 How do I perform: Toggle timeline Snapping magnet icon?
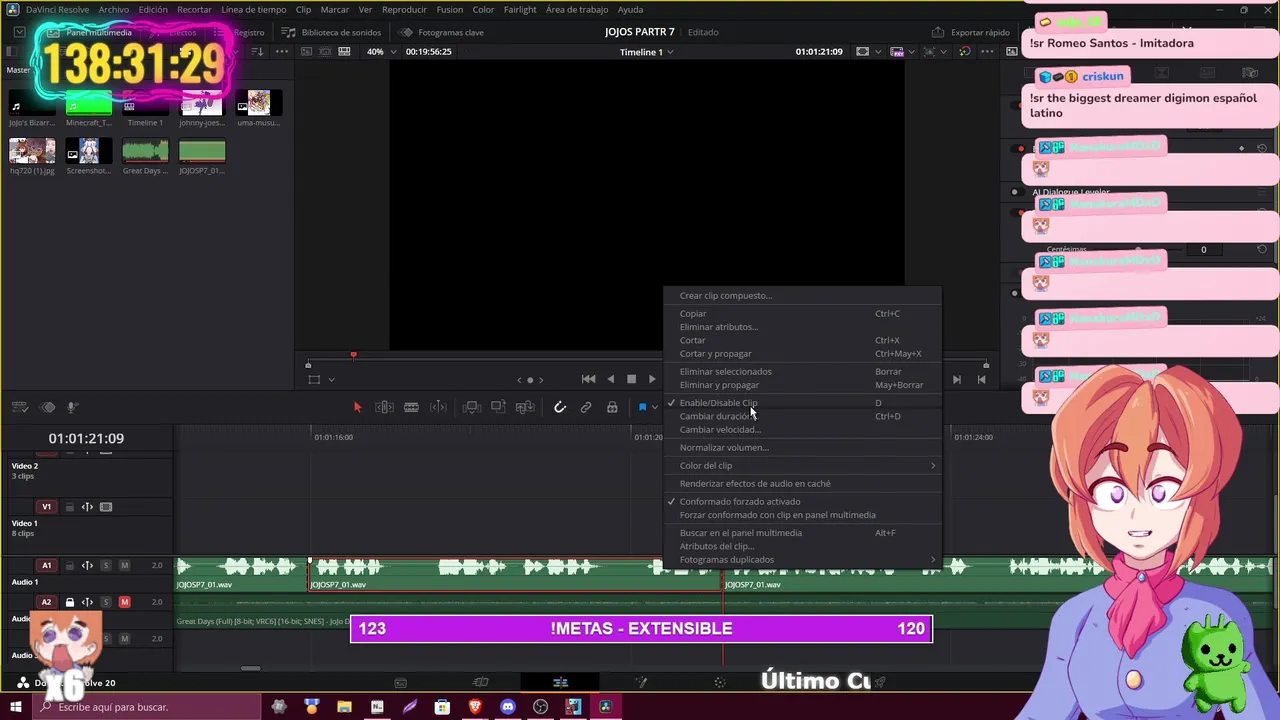[x=560, y=407]
